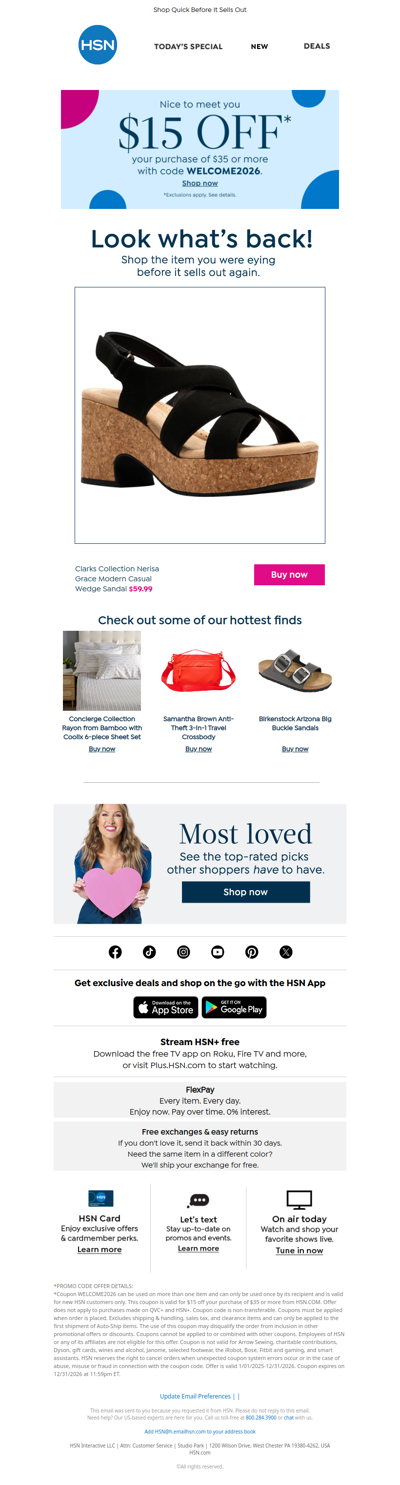Open the Today's Special menu item

pos(188,46)
